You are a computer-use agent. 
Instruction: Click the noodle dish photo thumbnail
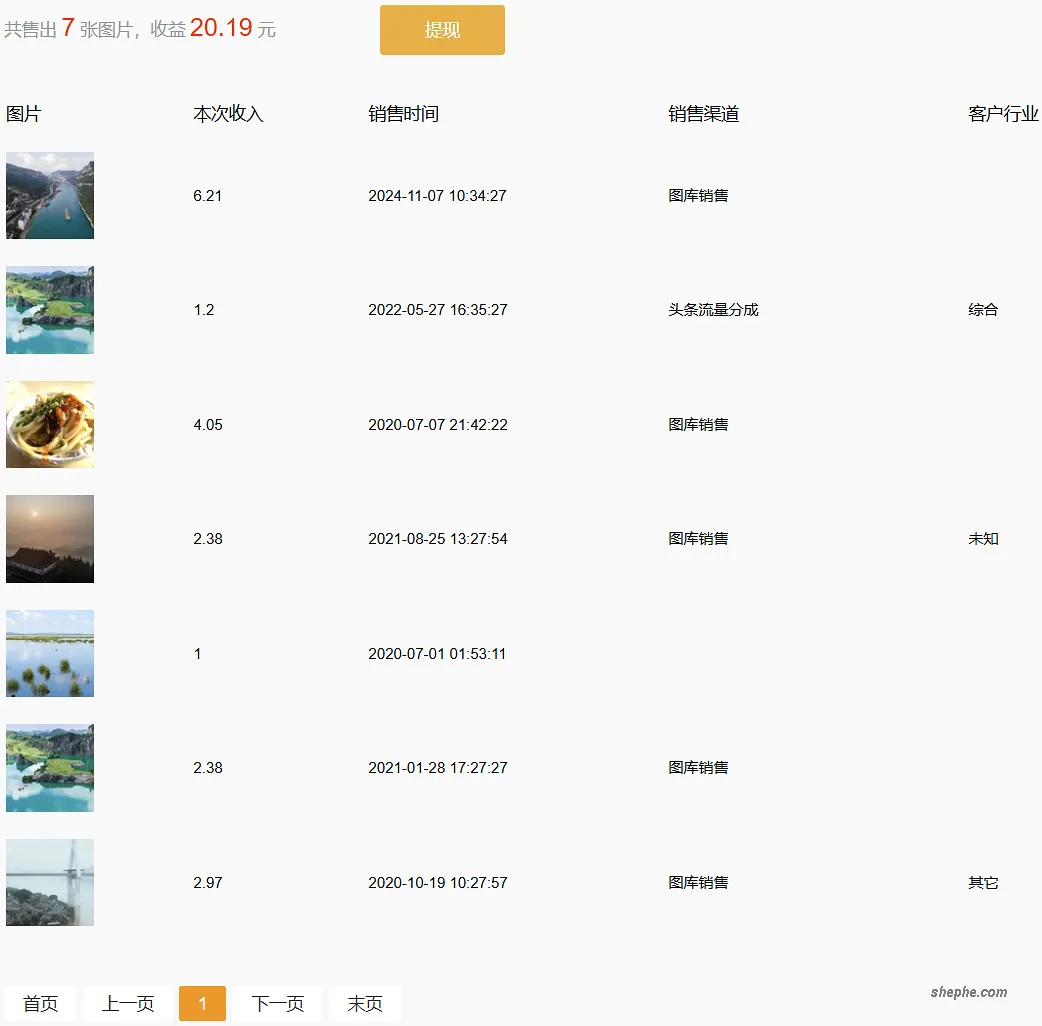tap(50, 424)
